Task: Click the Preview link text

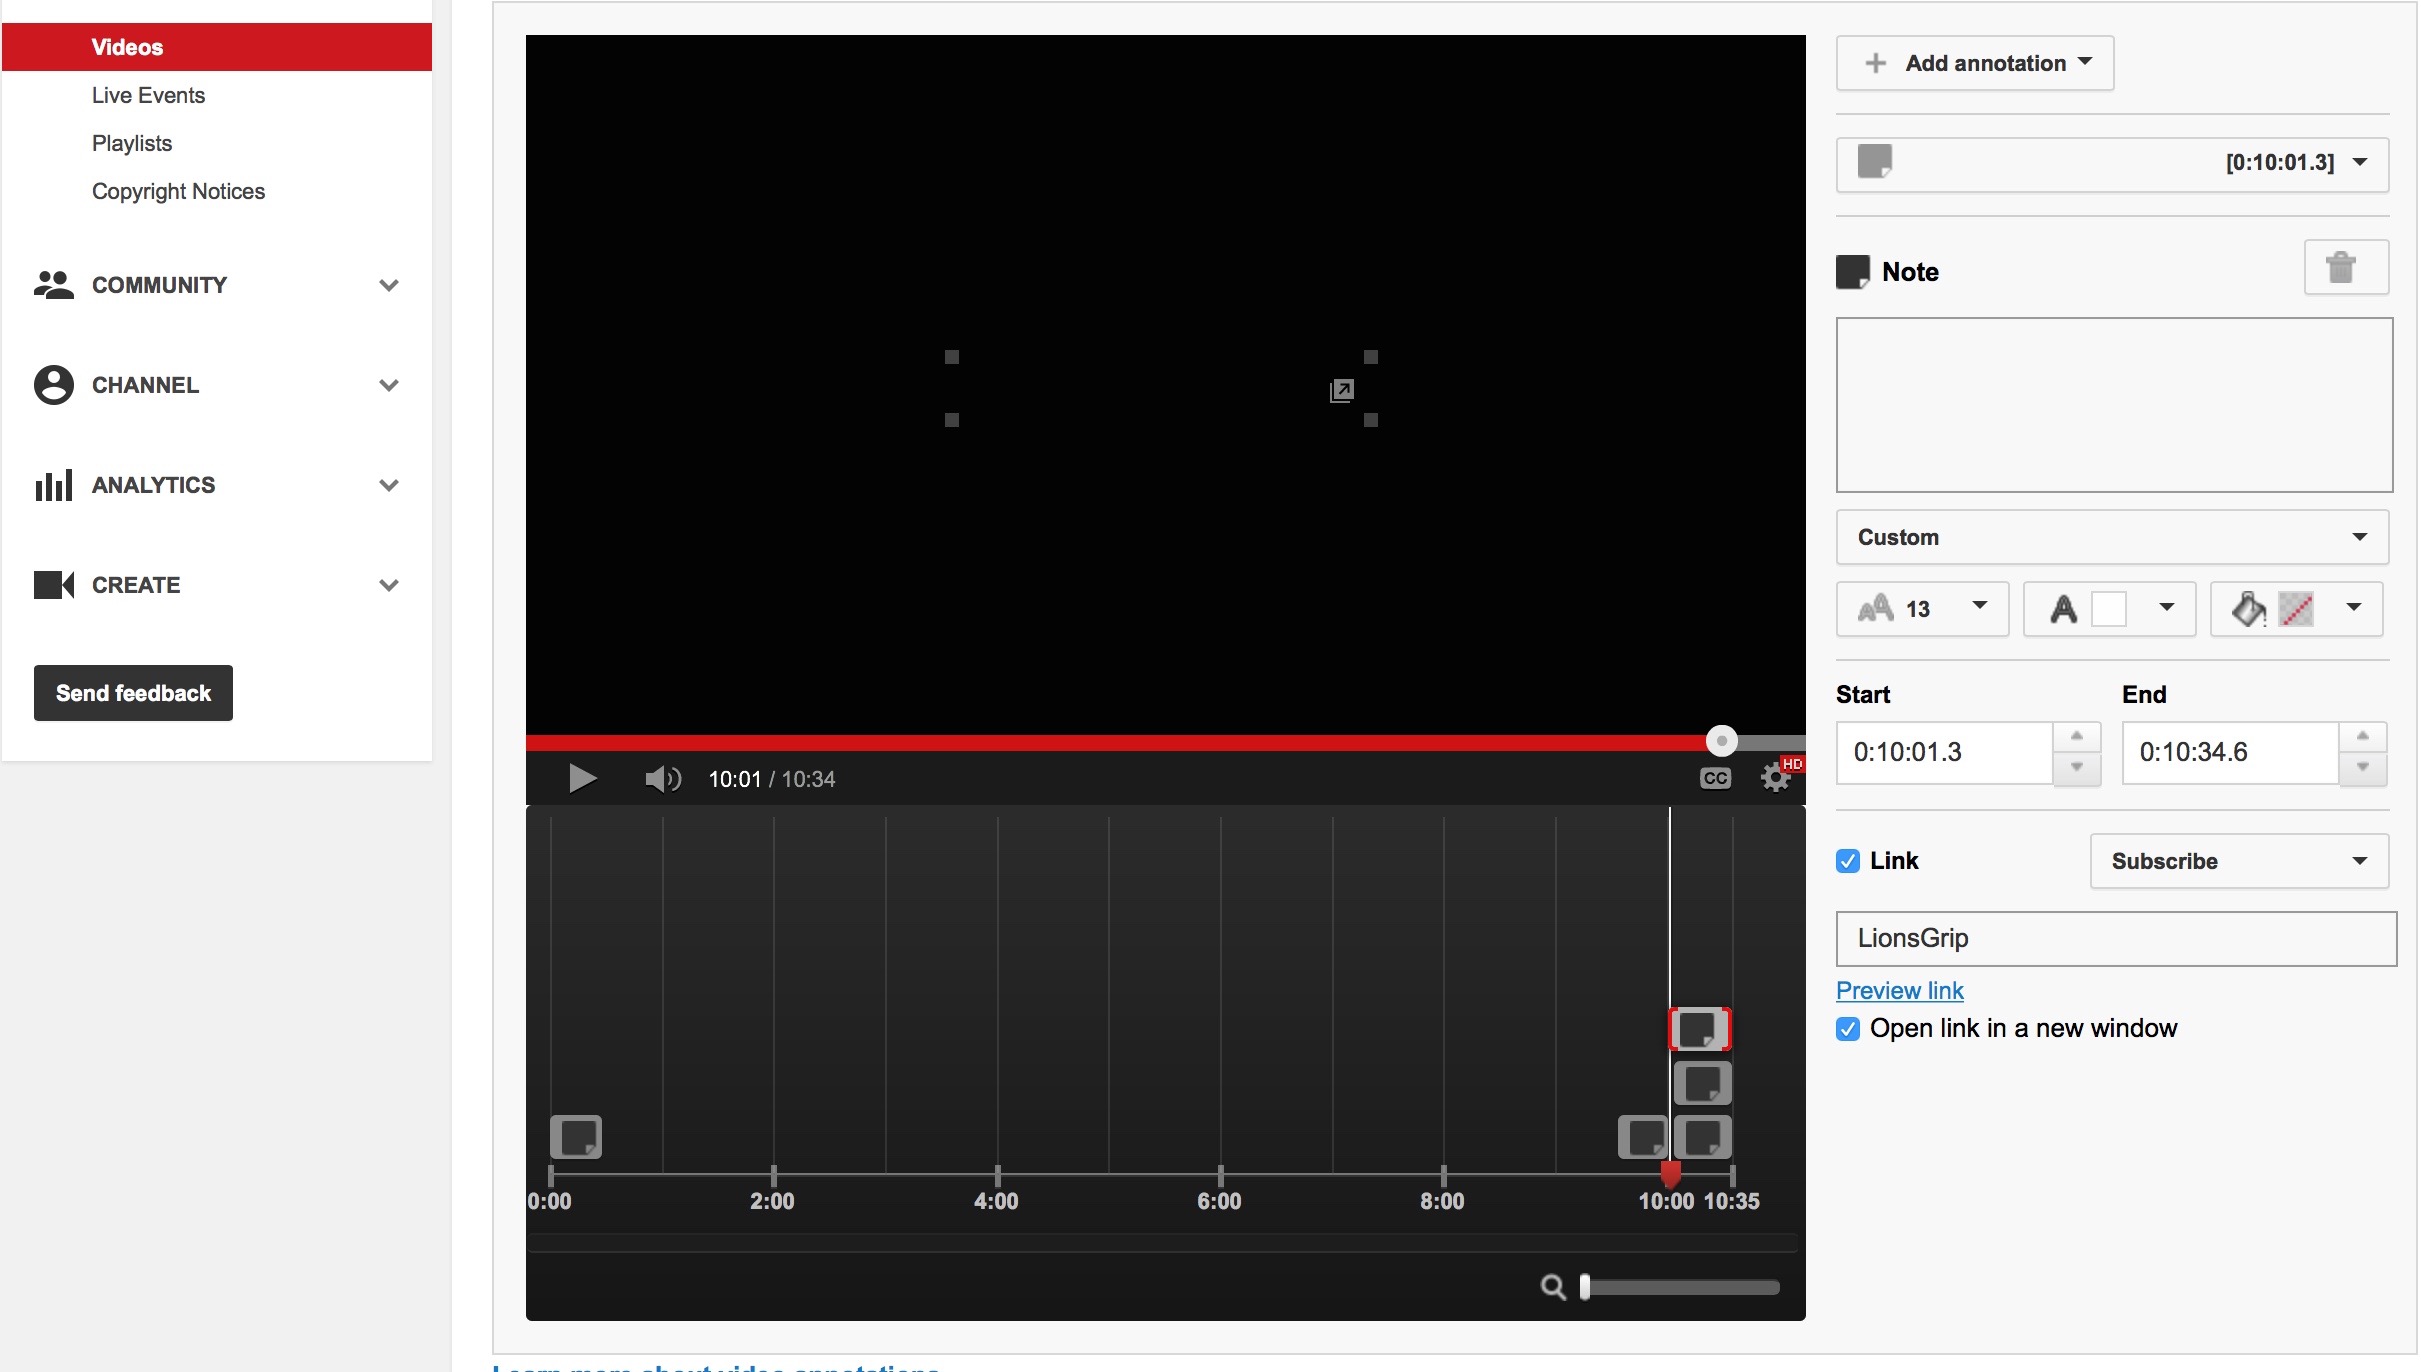Action: click(1898, 990)
